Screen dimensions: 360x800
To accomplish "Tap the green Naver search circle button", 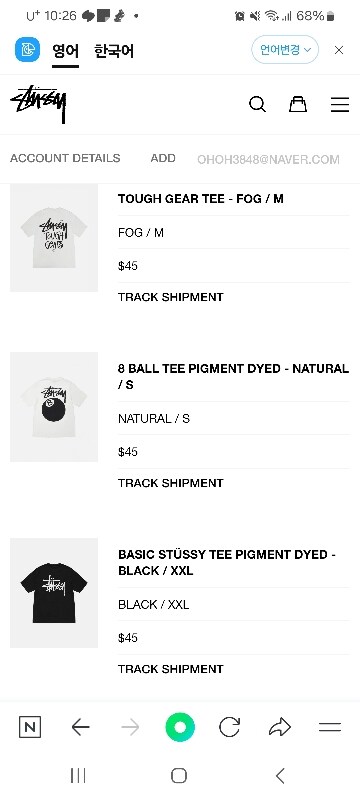I will click(179, 727).
